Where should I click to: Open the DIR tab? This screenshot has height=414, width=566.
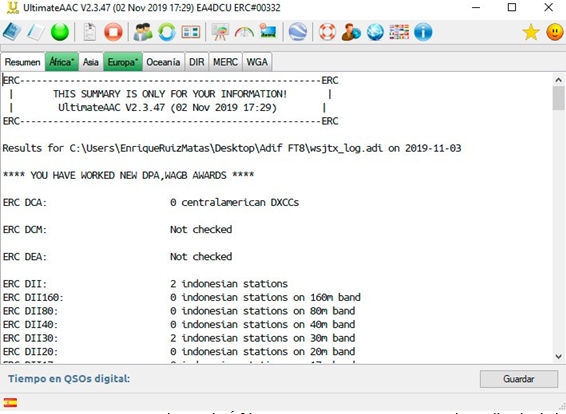197,62
